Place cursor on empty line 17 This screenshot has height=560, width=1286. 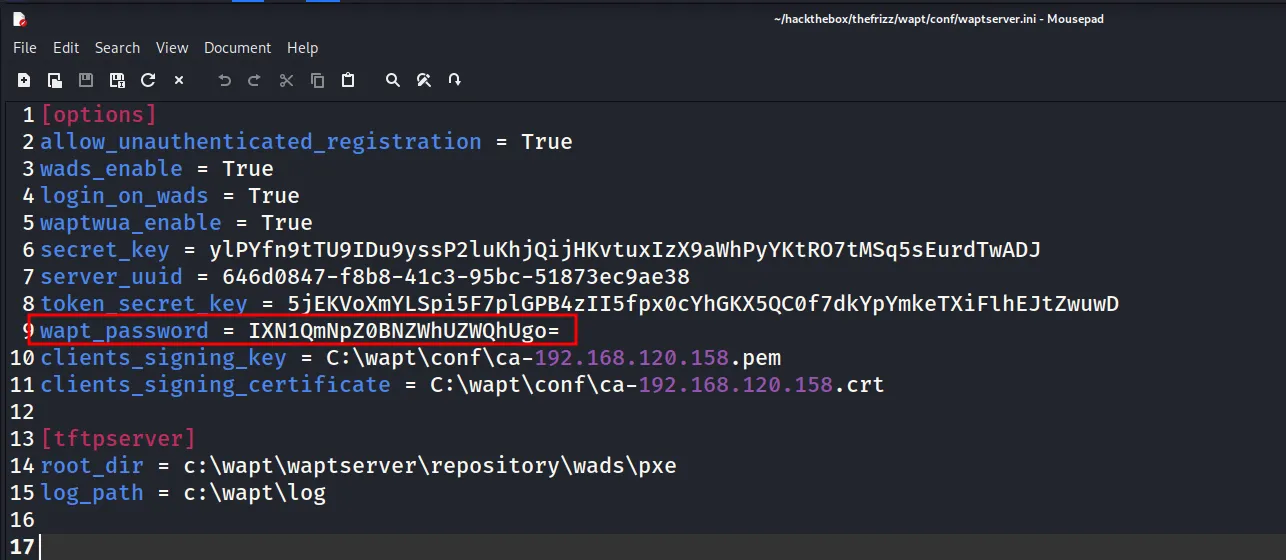coord(660,547)
